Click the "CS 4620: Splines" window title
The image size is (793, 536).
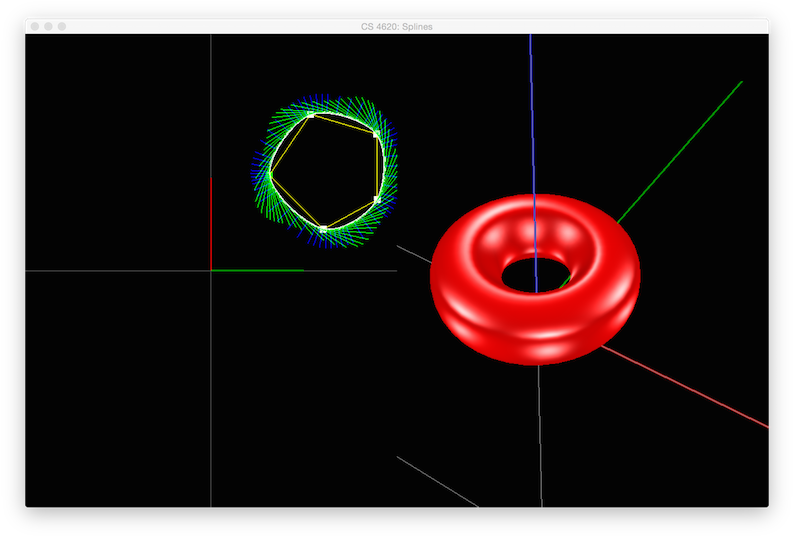pyautogui.click(x=397, y=26)
